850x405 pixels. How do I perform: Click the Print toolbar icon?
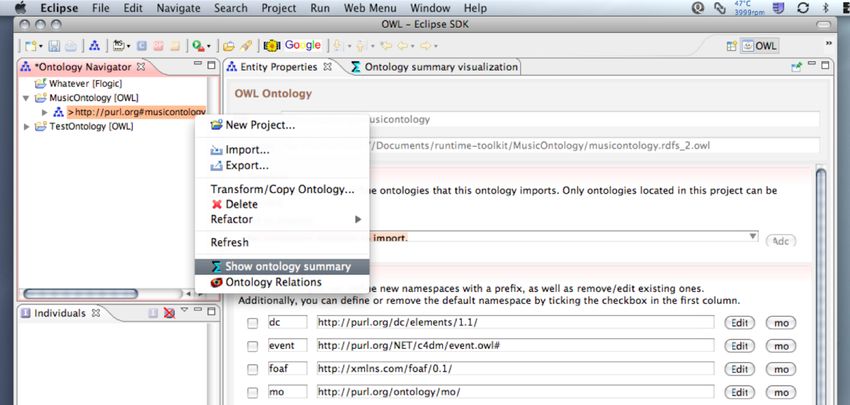[71, 46]
